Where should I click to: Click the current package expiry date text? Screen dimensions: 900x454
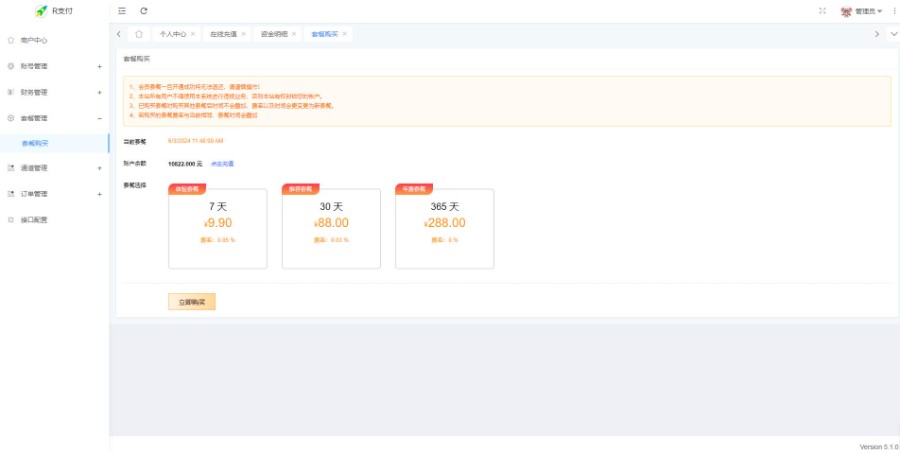click(196, 141)
